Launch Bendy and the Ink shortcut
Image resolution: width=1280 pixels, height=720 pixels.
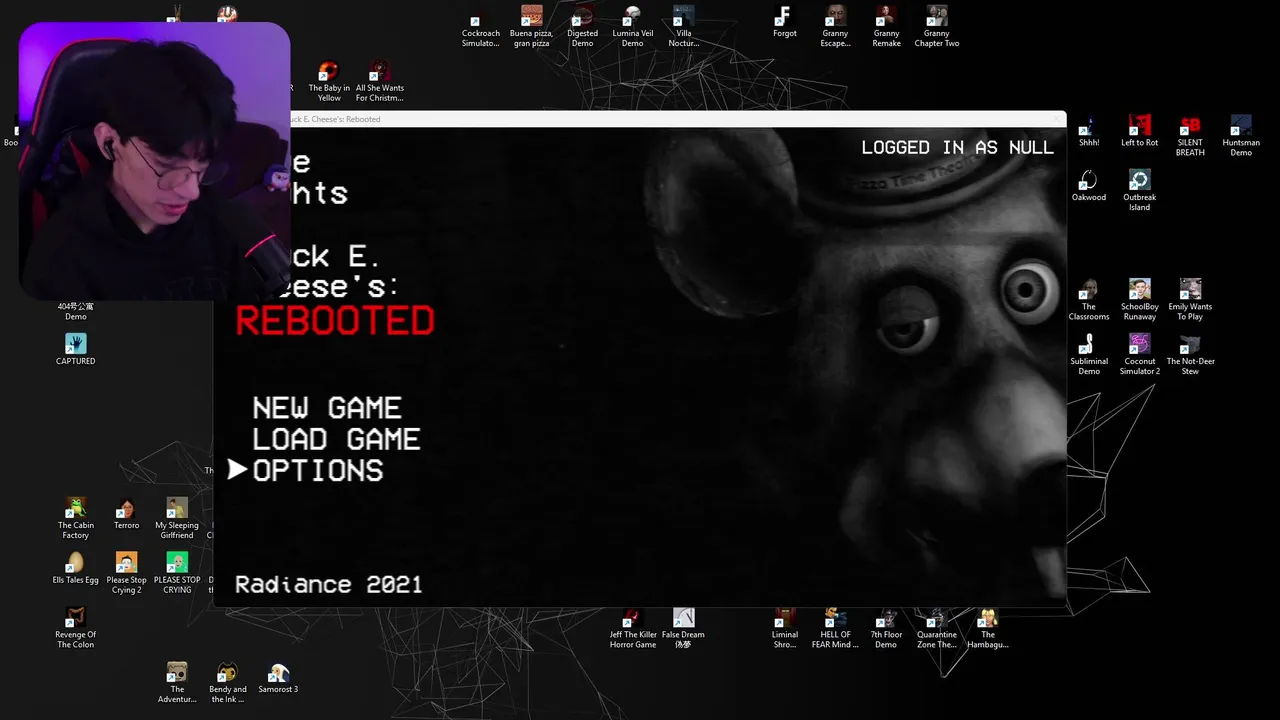click(227, 683)
